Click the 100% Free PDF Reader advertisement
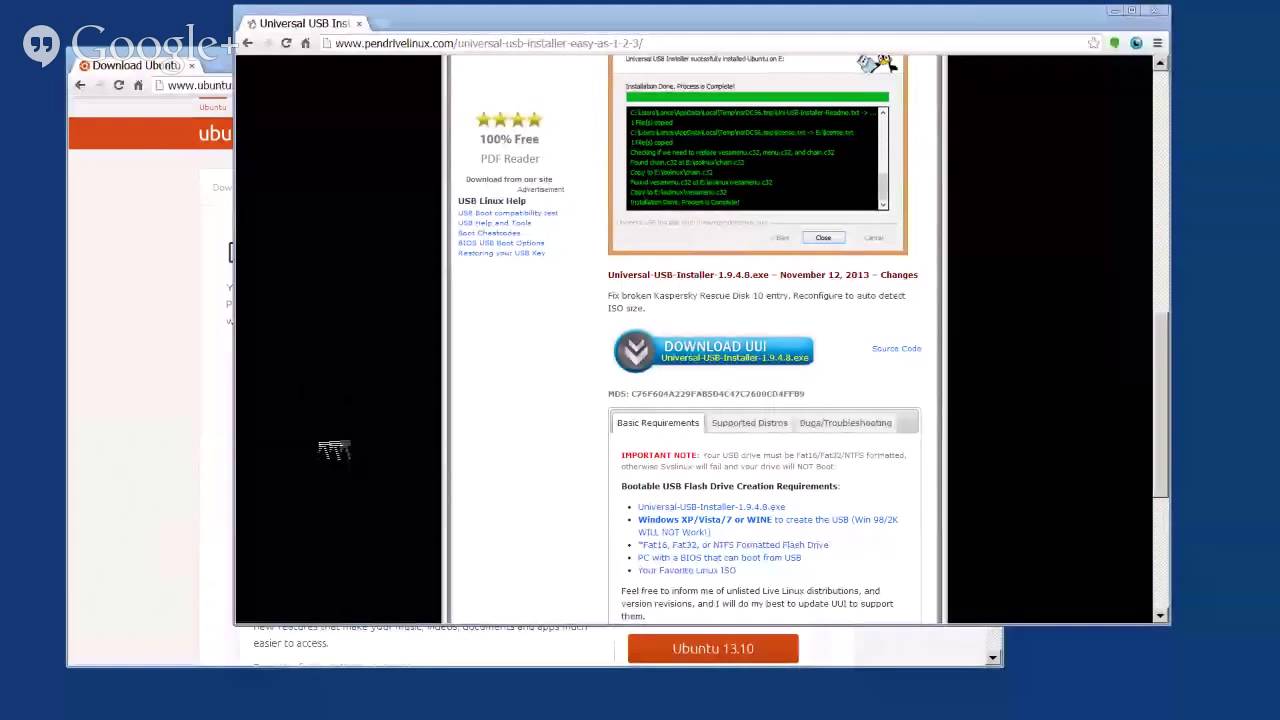The width and height of the screenshot is (1280, 720). [509, 139]
